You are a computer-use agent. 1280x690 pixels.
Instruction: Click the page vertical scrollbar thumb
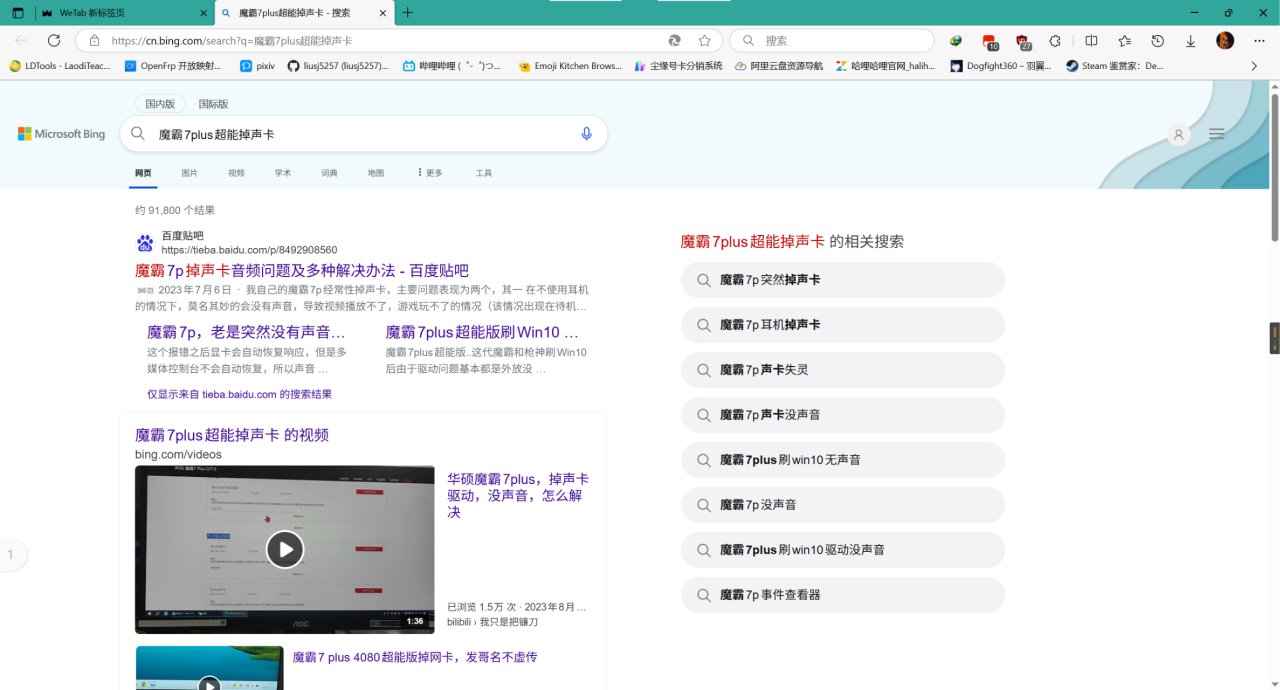tap(1275, 167)
